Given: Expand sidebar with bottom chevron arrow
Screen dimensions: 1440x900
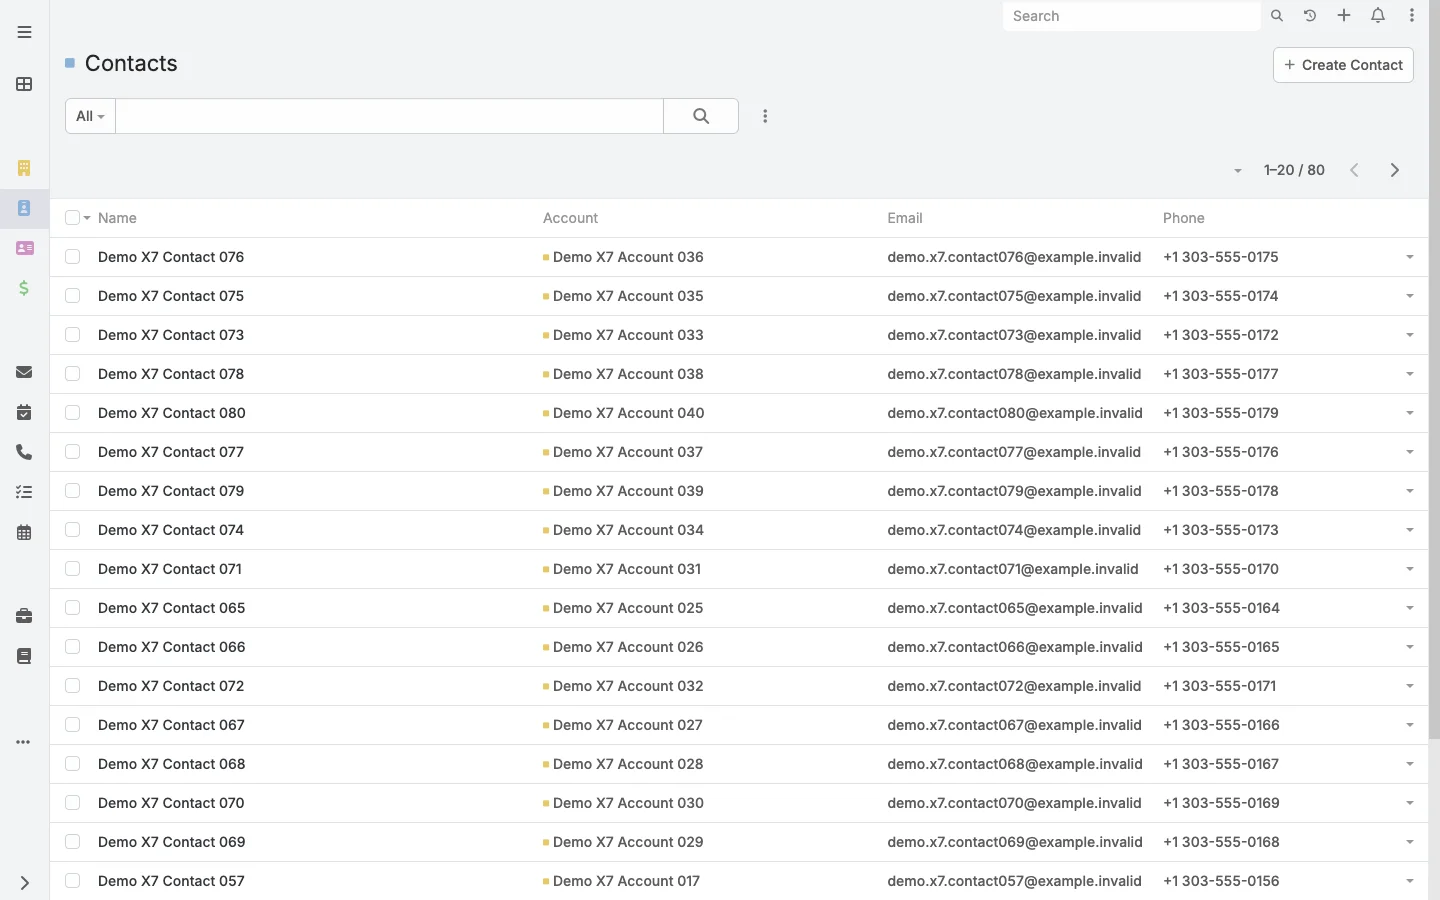Looking at the screenshot, I should click(x=24, y=883).
